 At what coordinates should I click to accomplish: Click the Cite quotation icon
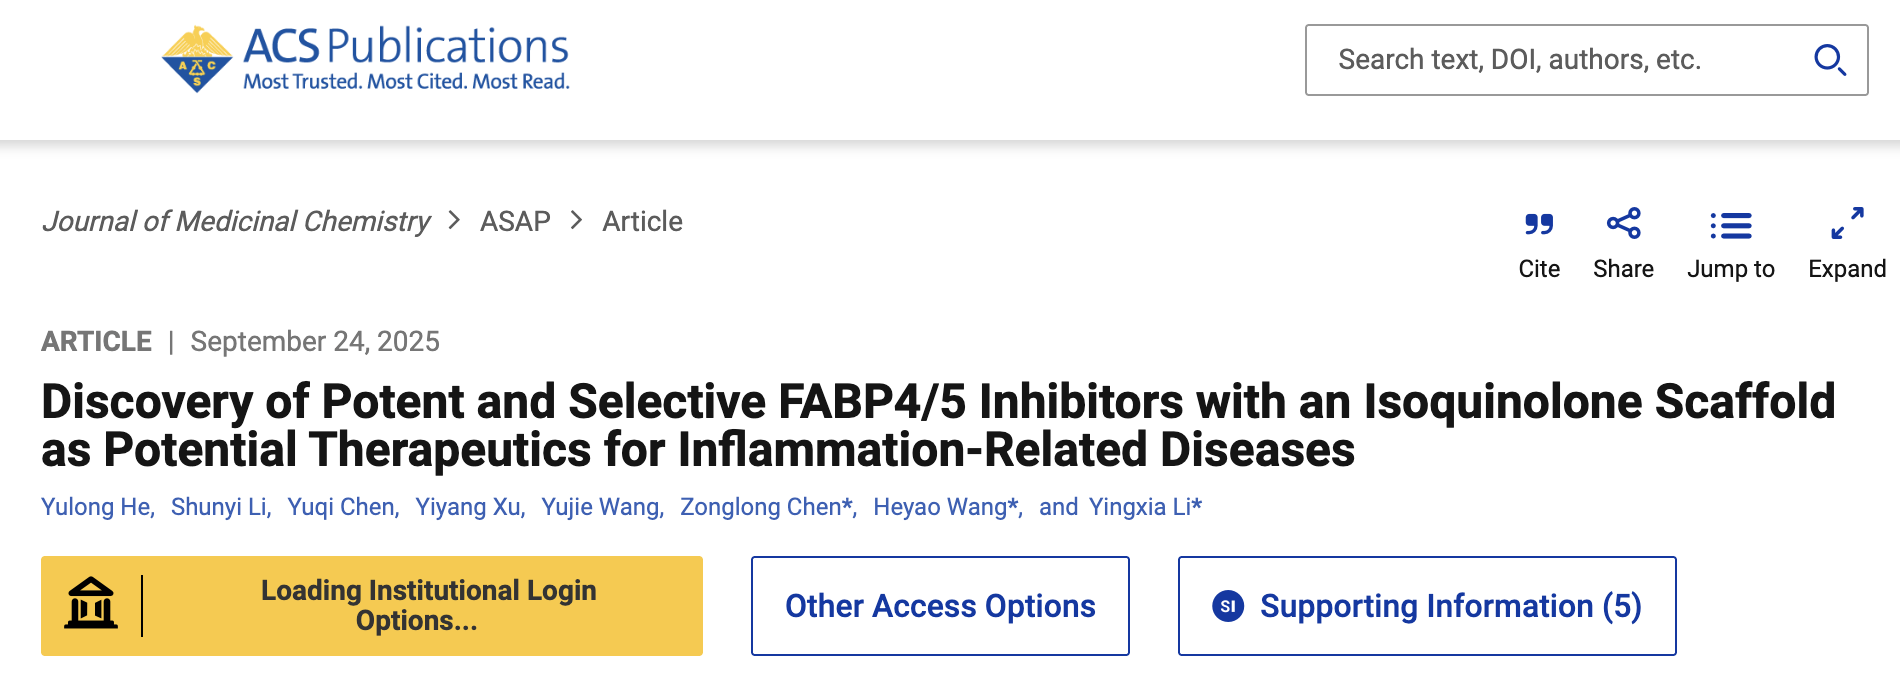point(1539,224)
